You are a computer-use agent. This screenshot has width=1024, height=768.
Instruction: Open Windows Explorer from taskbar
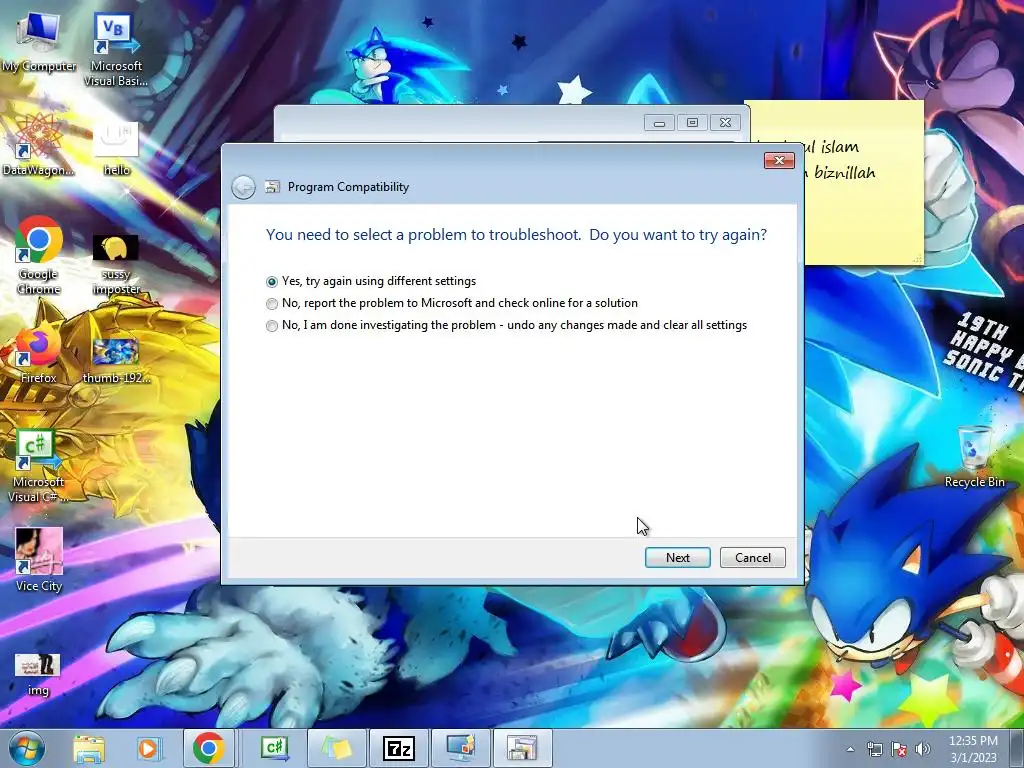(88, 748)
